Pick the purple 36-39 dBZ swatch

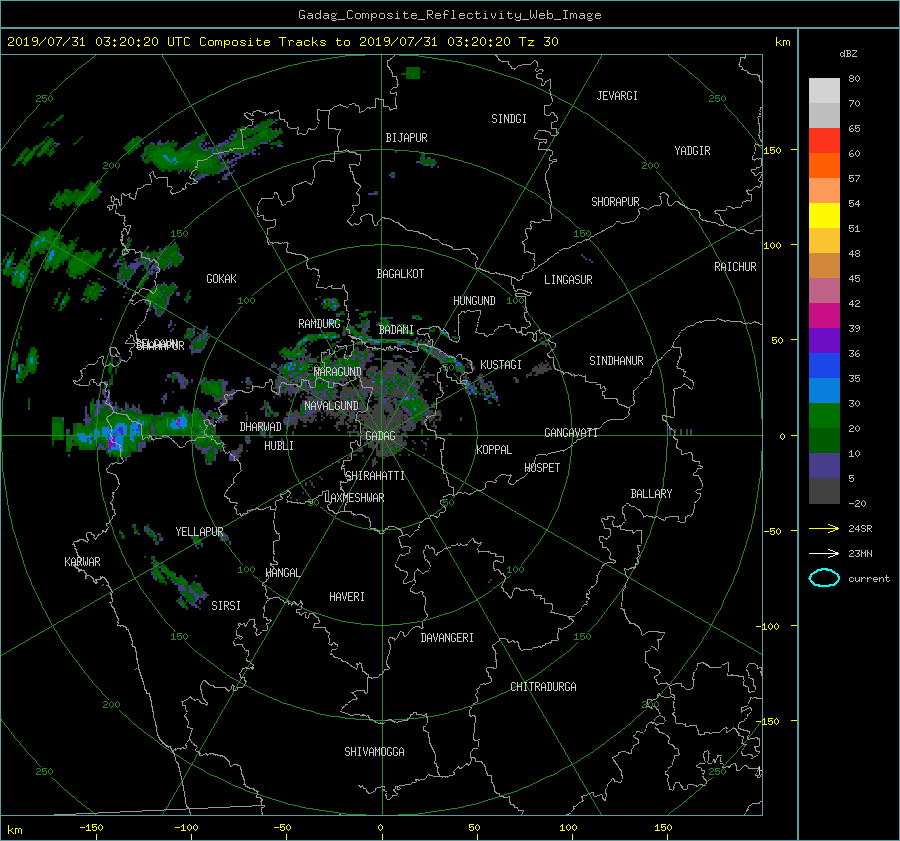coord(824,340)
